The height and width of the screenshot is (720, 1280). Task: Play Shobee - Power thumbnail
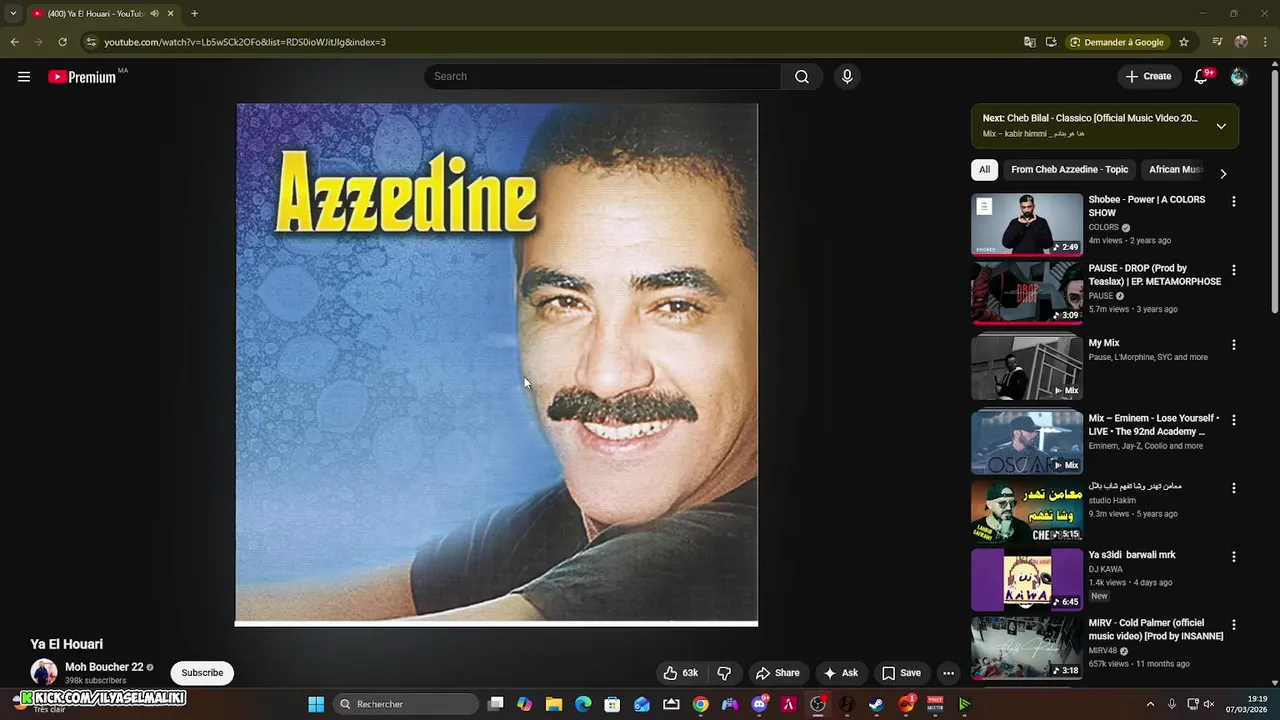1027,225
